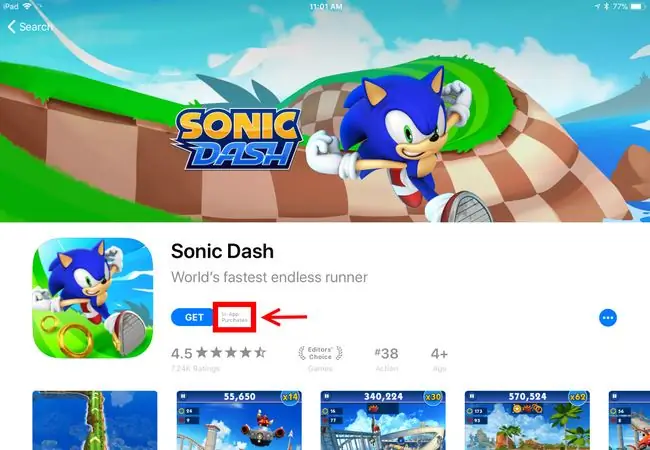Image resolution: width=650 pixels, height=450 pixels.
Task: Open the blue more options ellipsis
Action: click(x=608, y=318)
